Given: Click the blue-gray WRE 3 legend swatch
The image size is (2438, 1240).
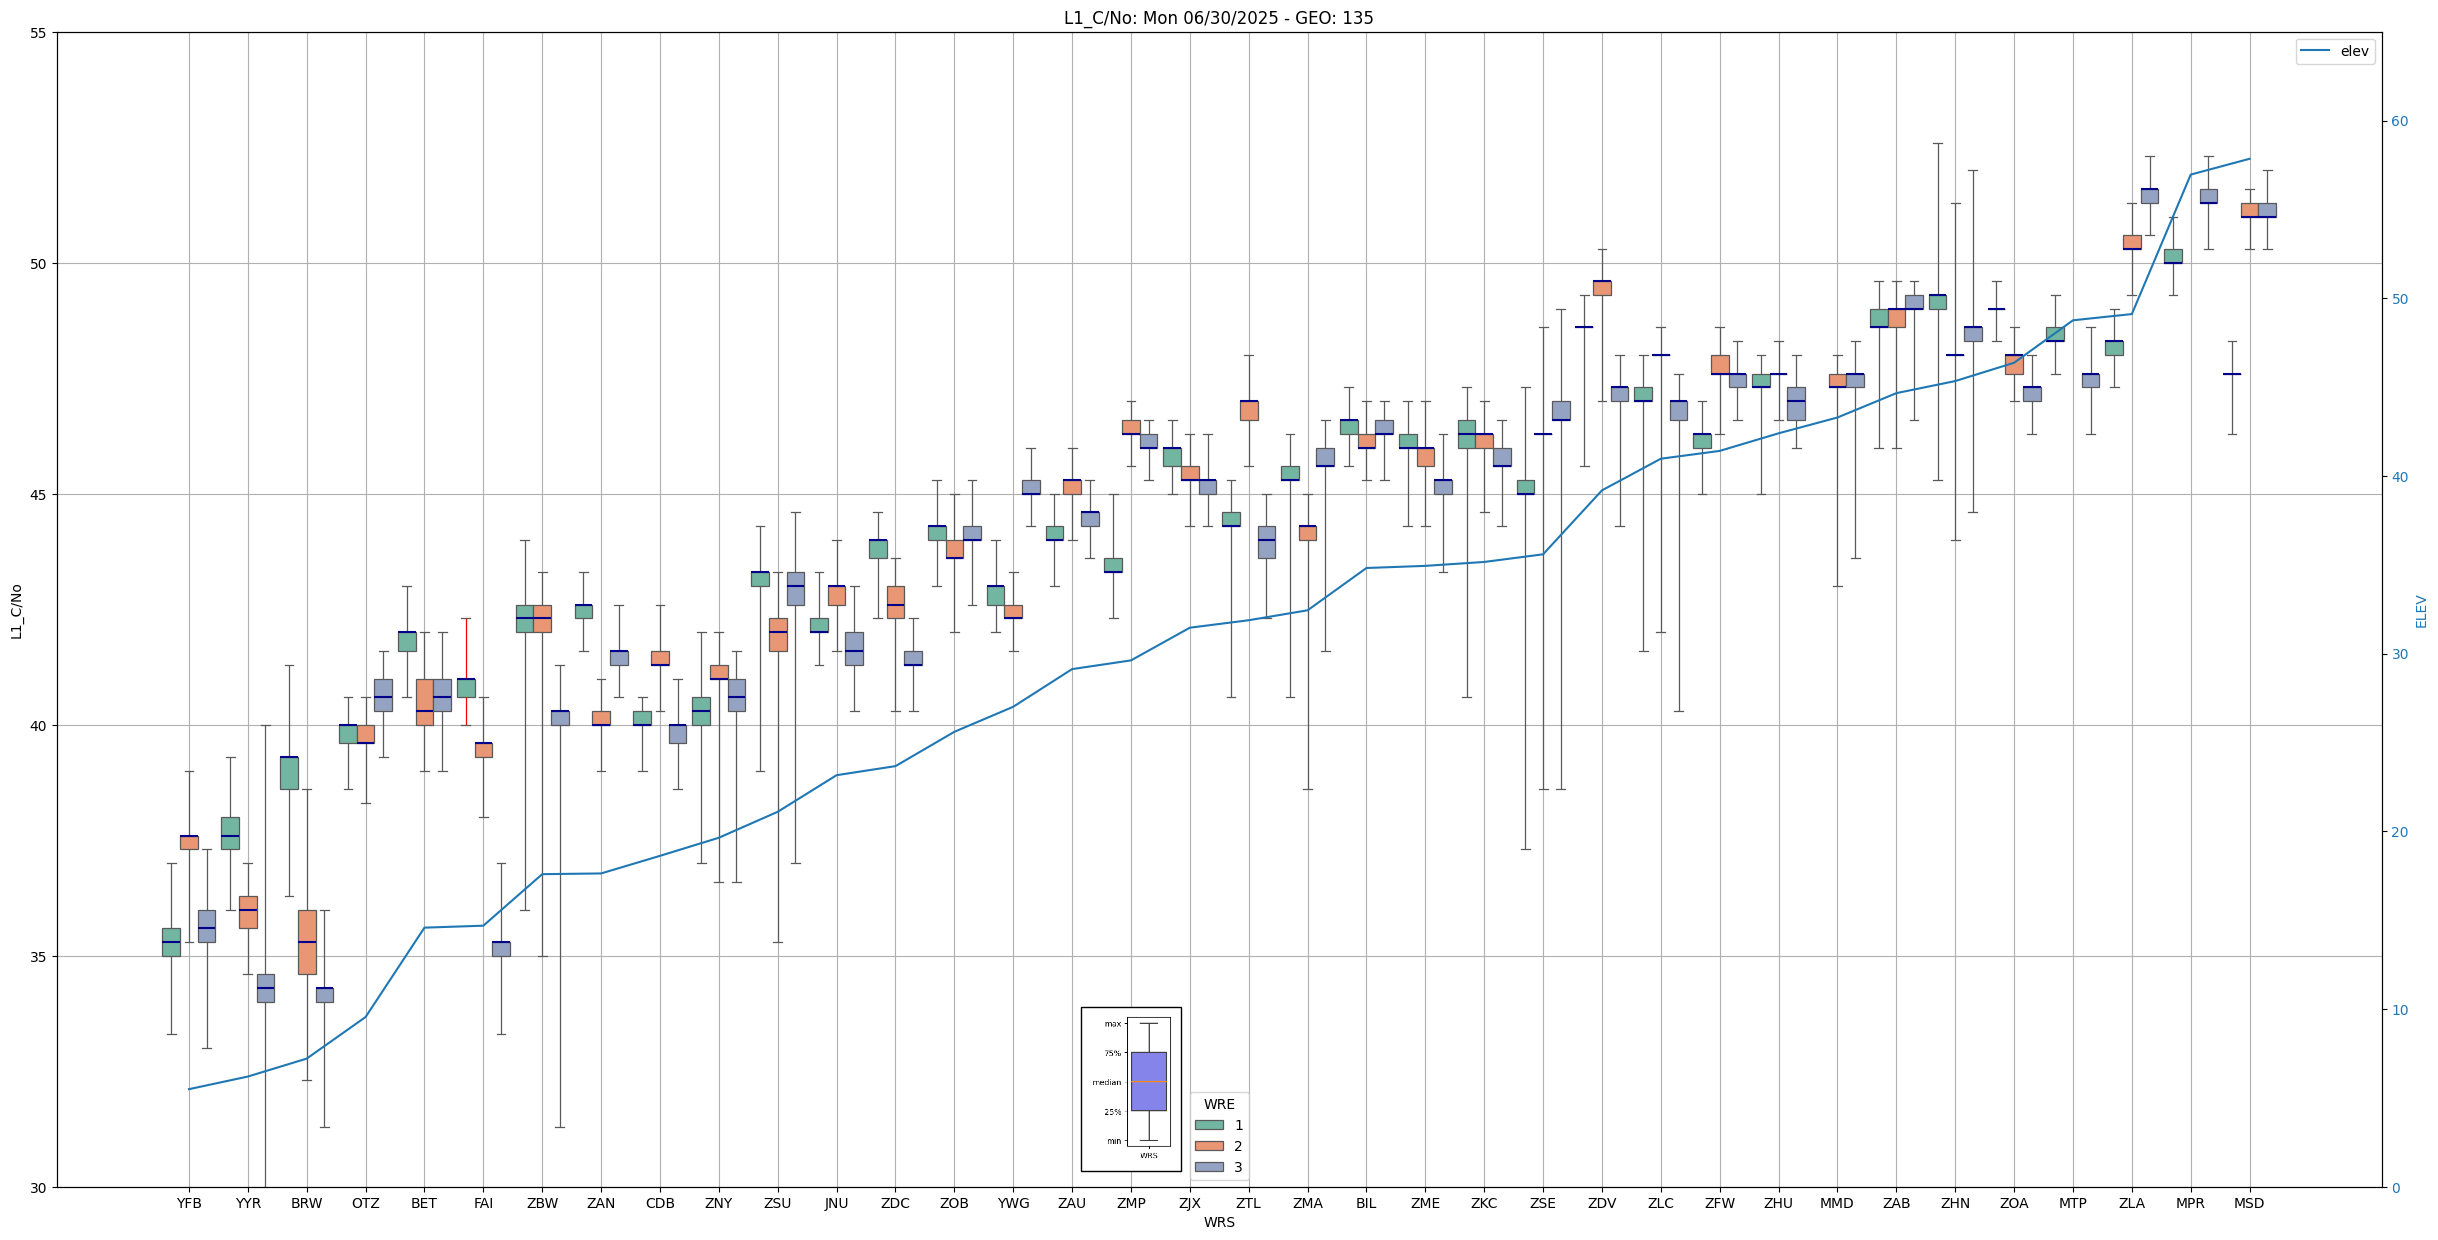Looking at the screenshot, I should tap(1209, 1167).
